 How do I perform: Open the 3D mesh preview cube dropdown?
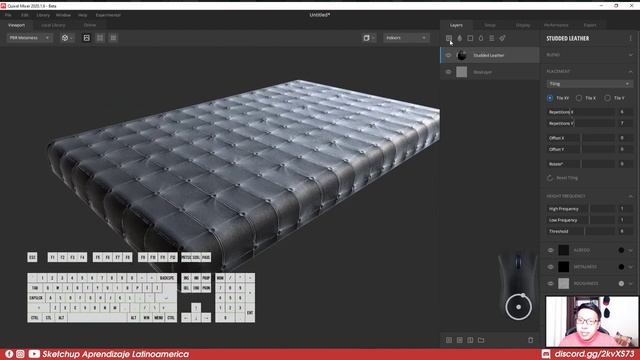(x=67, y=38)
